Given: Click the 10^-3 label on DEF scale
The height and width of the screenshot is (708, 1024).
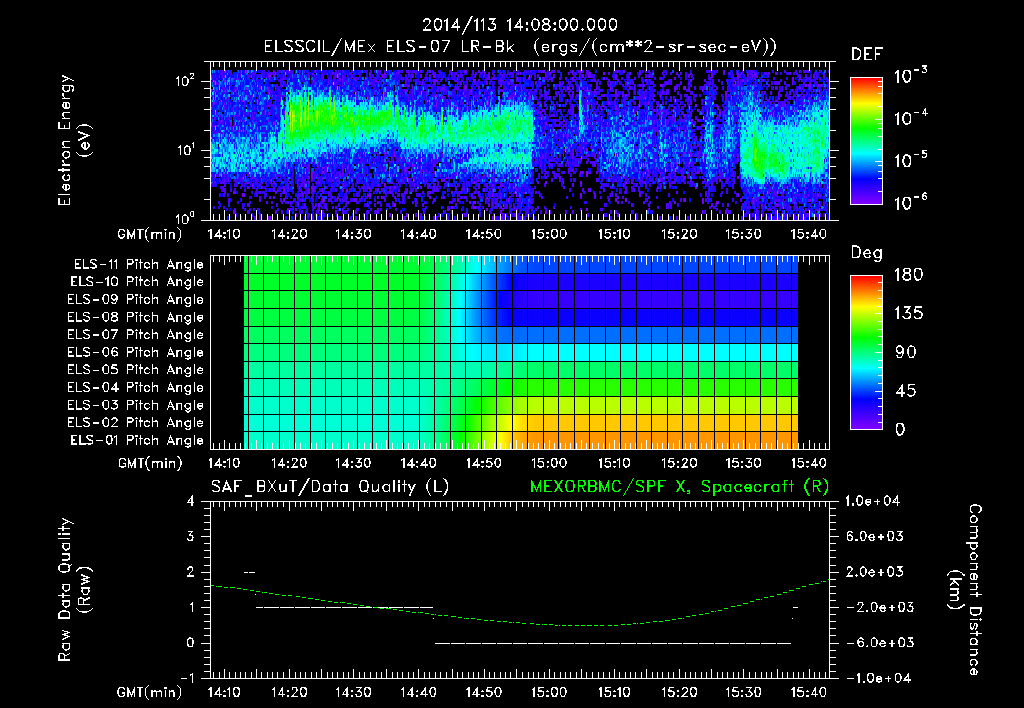Looking at the screenshot, I should [x=910, y=76].
